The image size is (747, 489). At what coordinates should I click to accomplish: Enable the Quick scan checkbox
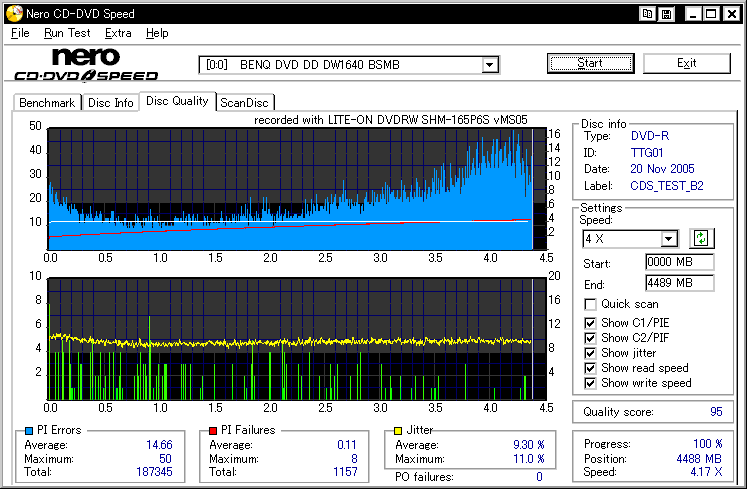[591, 304]
